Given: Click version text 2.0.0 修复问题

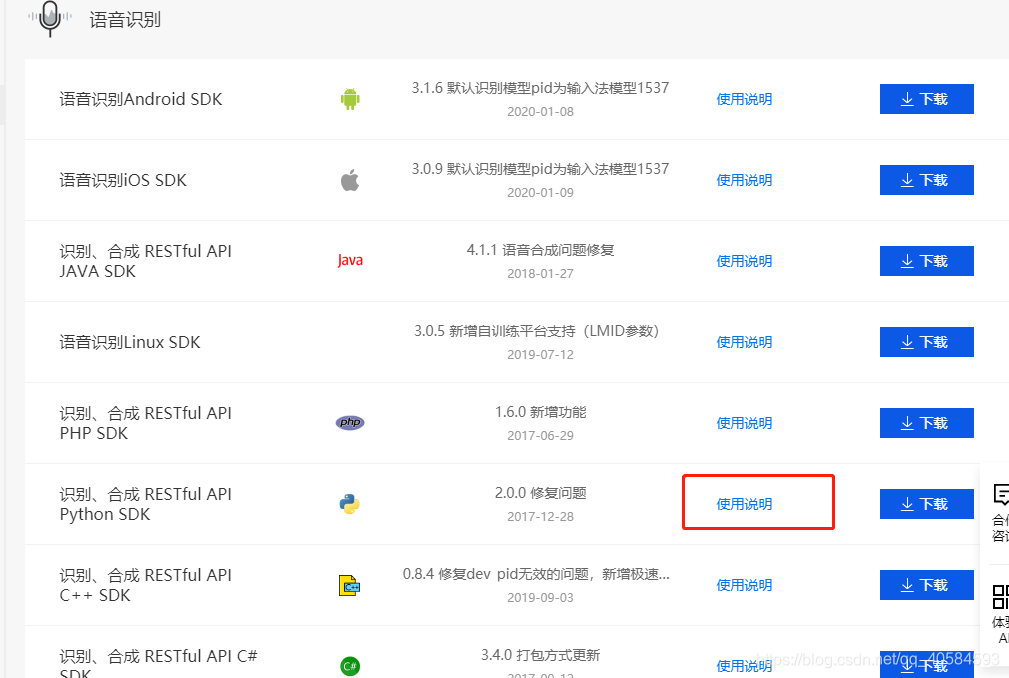Looking at the screenshot, I should click(x=541, y=493).
